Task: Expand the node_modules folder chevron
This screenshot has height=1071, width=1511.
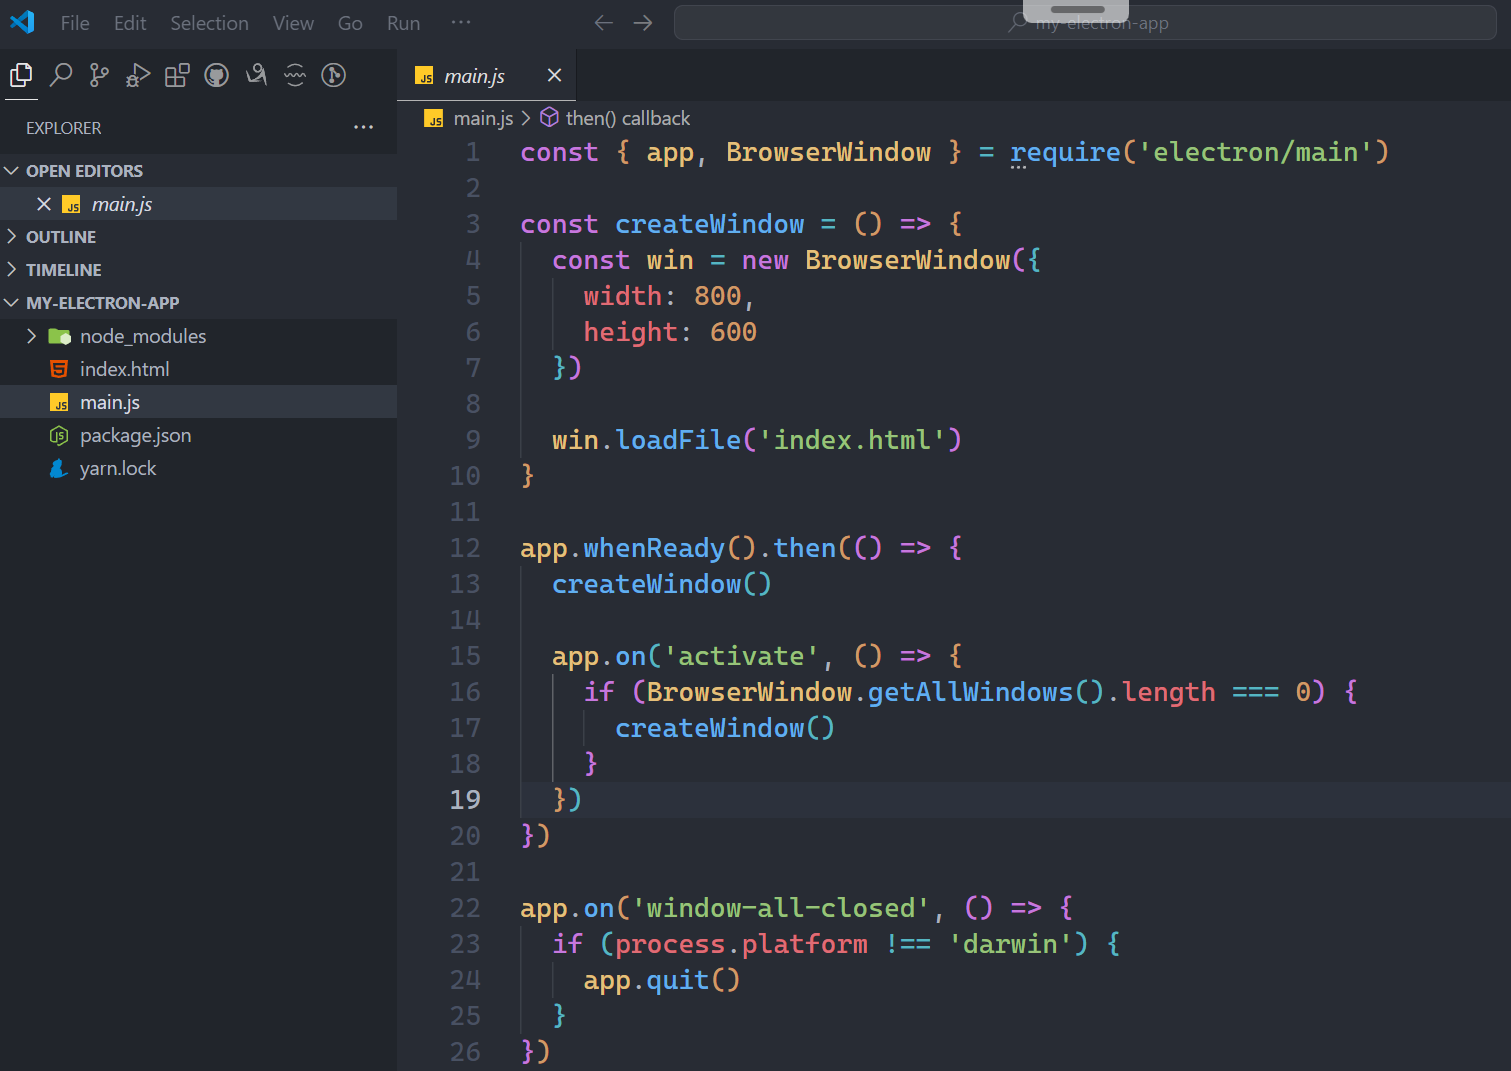Action: click(31, 336)
